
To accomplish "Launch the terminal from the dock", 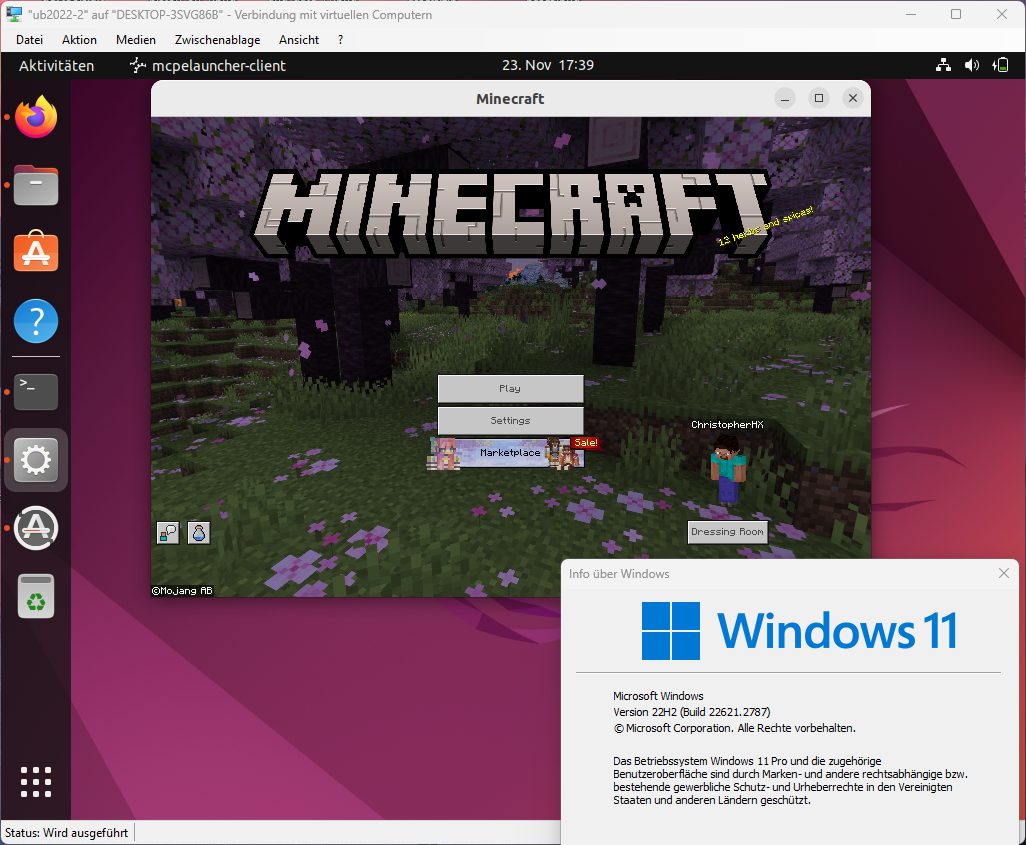I will pos(35,392).
